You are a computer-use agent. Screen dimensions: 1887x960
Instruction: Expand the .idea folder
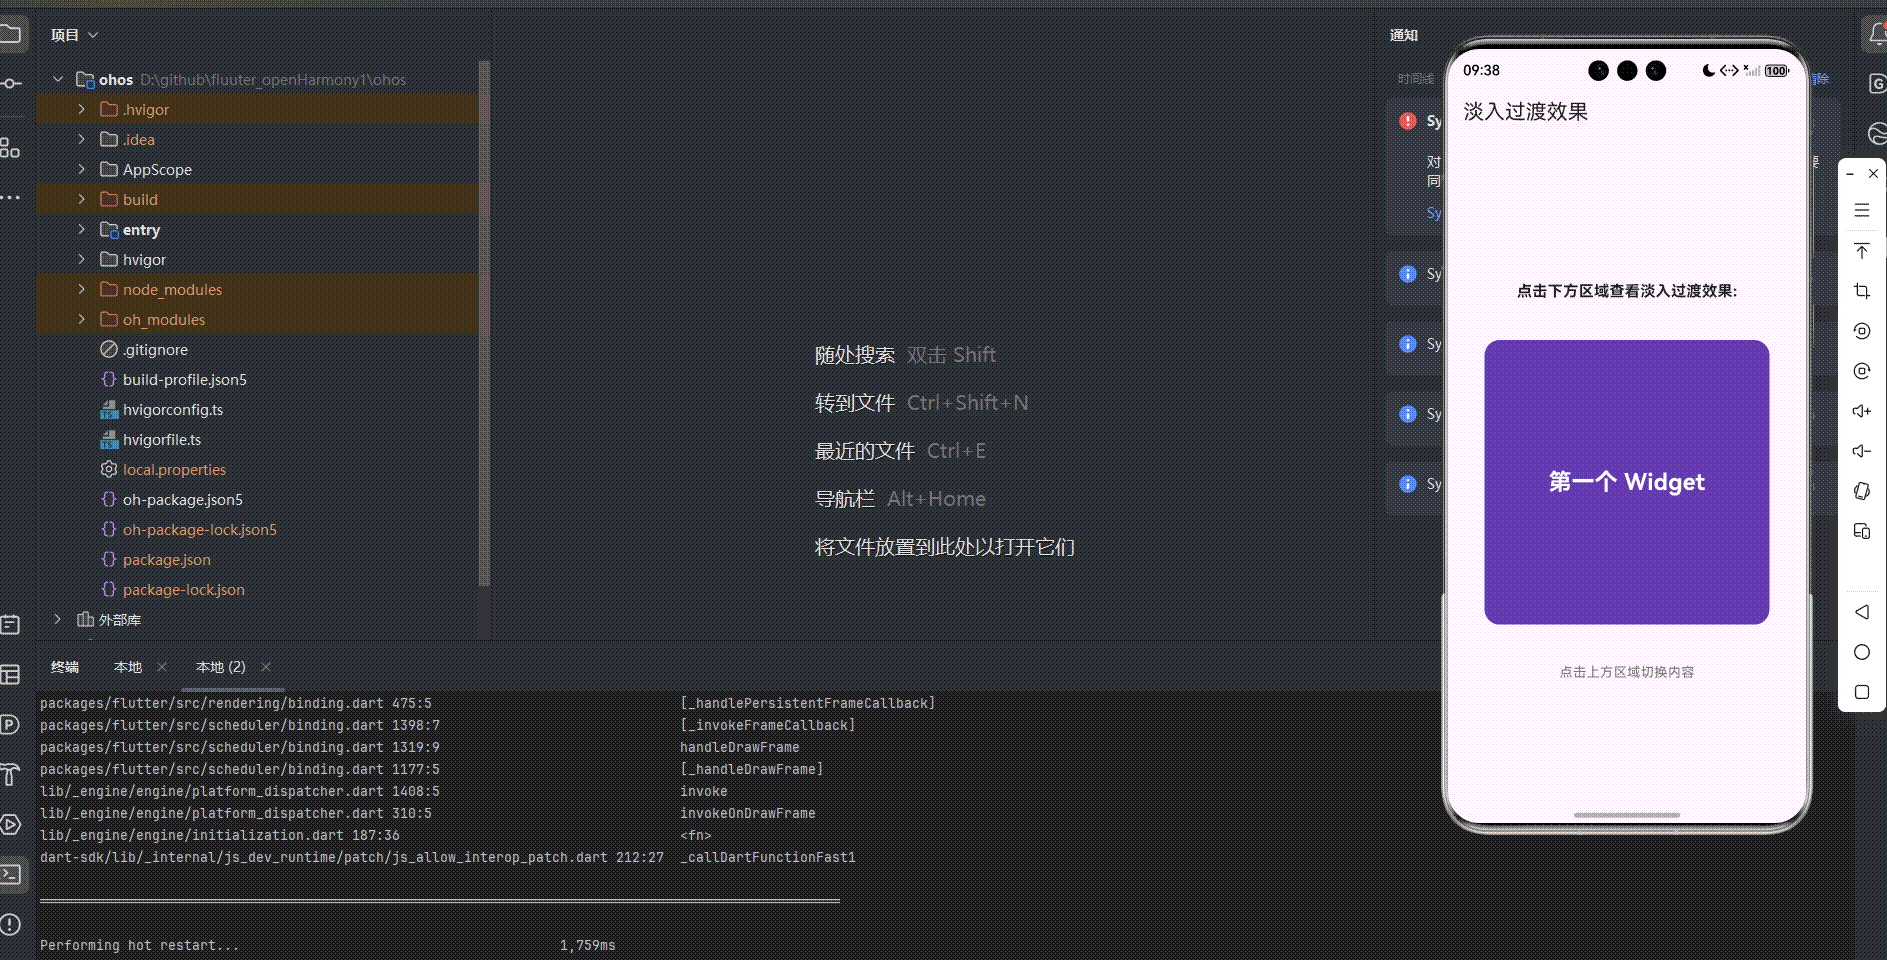82,139
